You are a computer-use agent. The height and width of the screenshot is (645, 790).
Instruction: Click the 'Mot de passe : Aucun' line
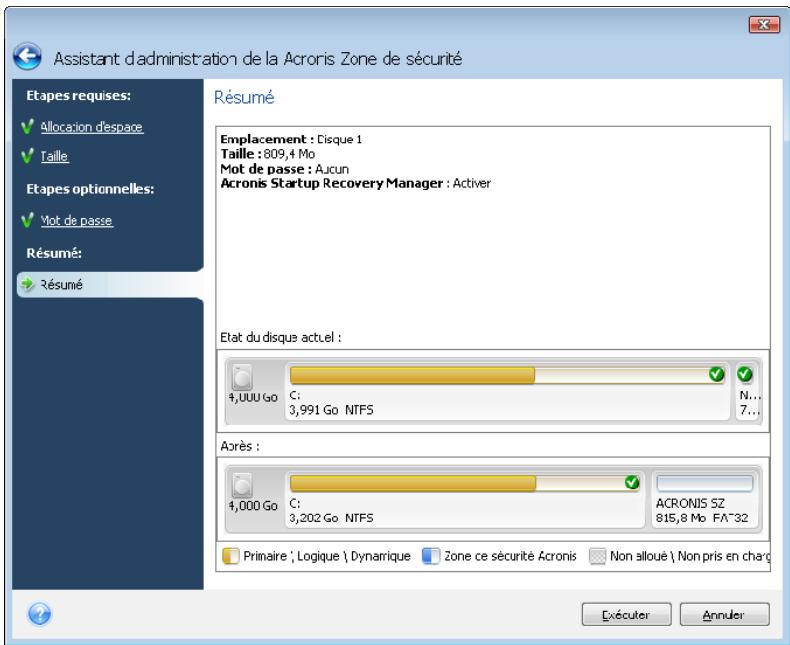coord(285,169)
